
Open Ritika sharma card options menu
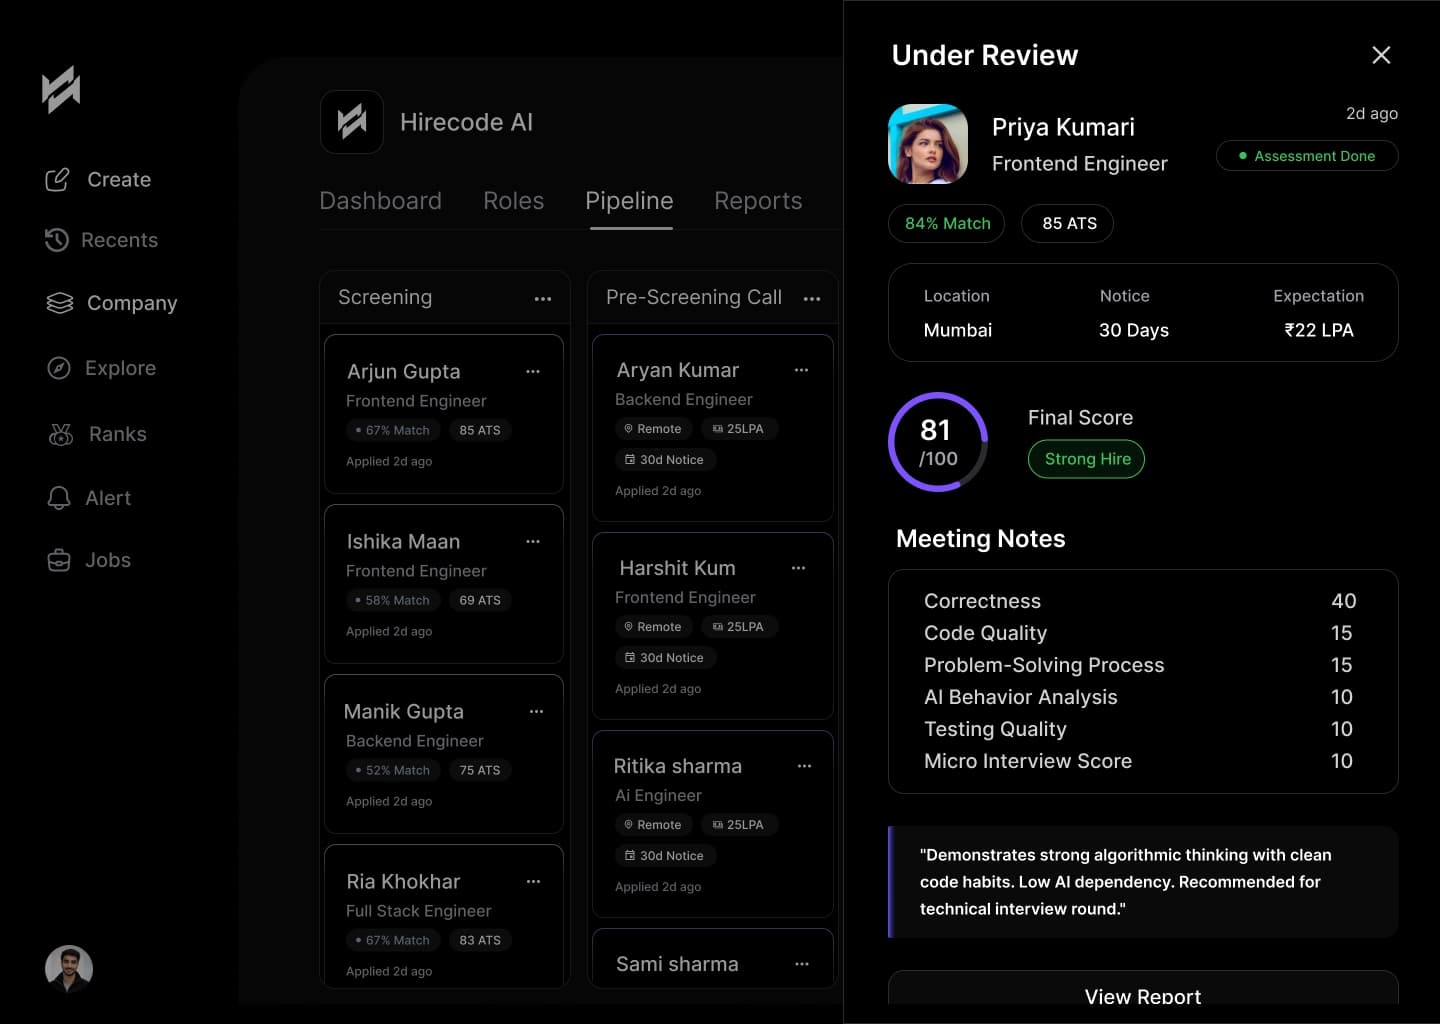pos(804,766)
